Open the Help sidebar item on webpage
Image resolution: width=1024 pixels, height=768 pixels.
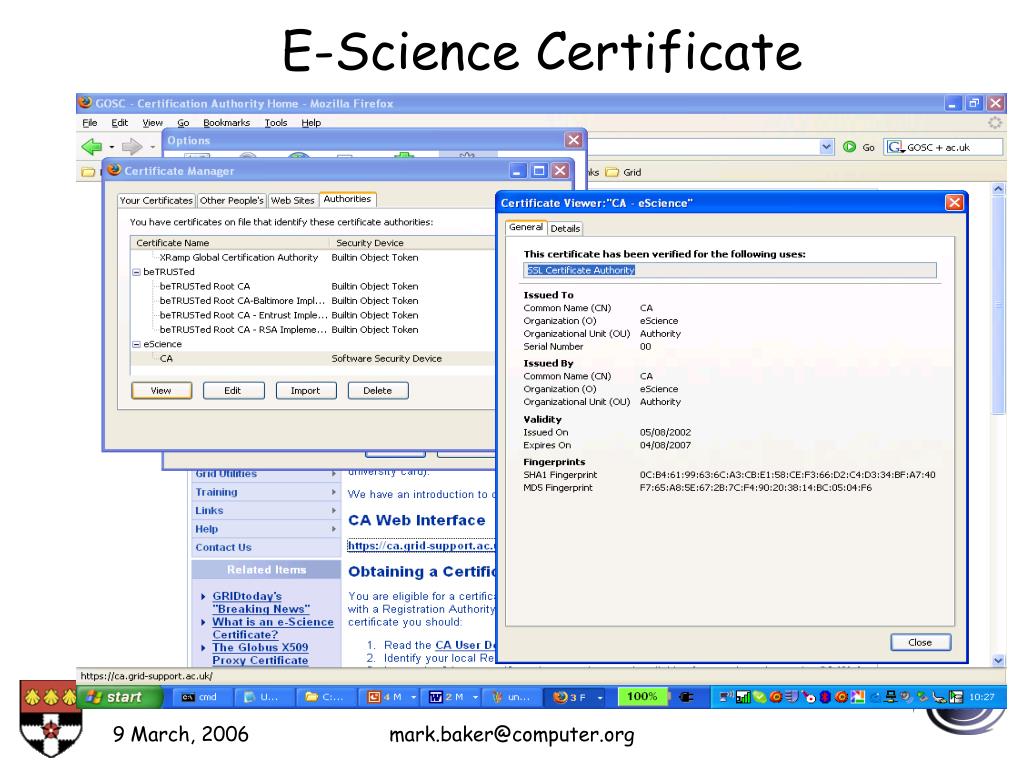pyautogui.click(x=266, y=529)
